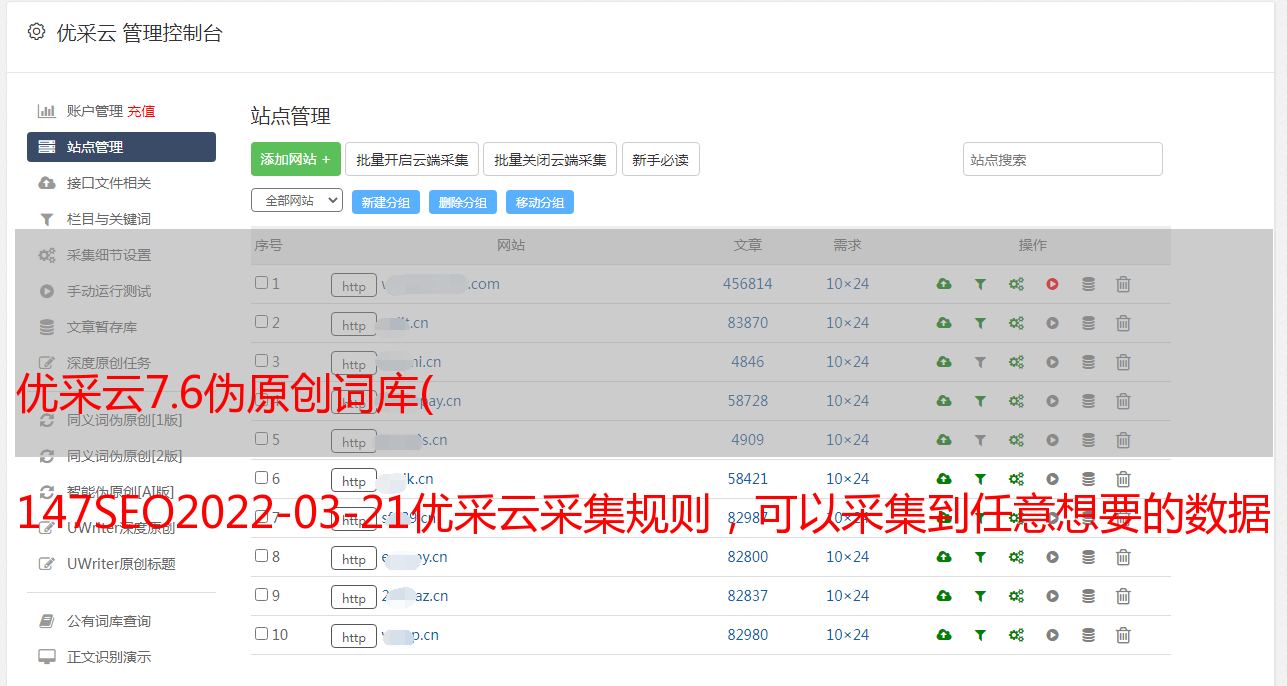Open the 新手必读 guide button
This screenshot has height=686, width=1287.
tap(660, 159)
